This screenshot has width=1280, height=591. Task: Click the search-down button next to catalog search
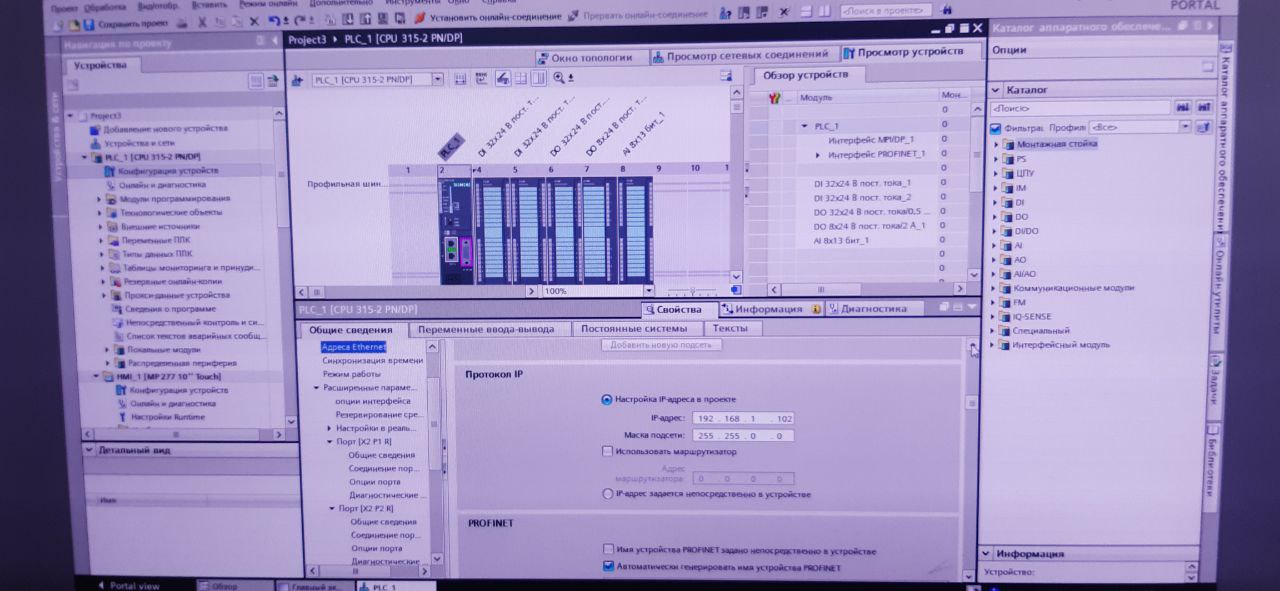(x=1183, y=107)
